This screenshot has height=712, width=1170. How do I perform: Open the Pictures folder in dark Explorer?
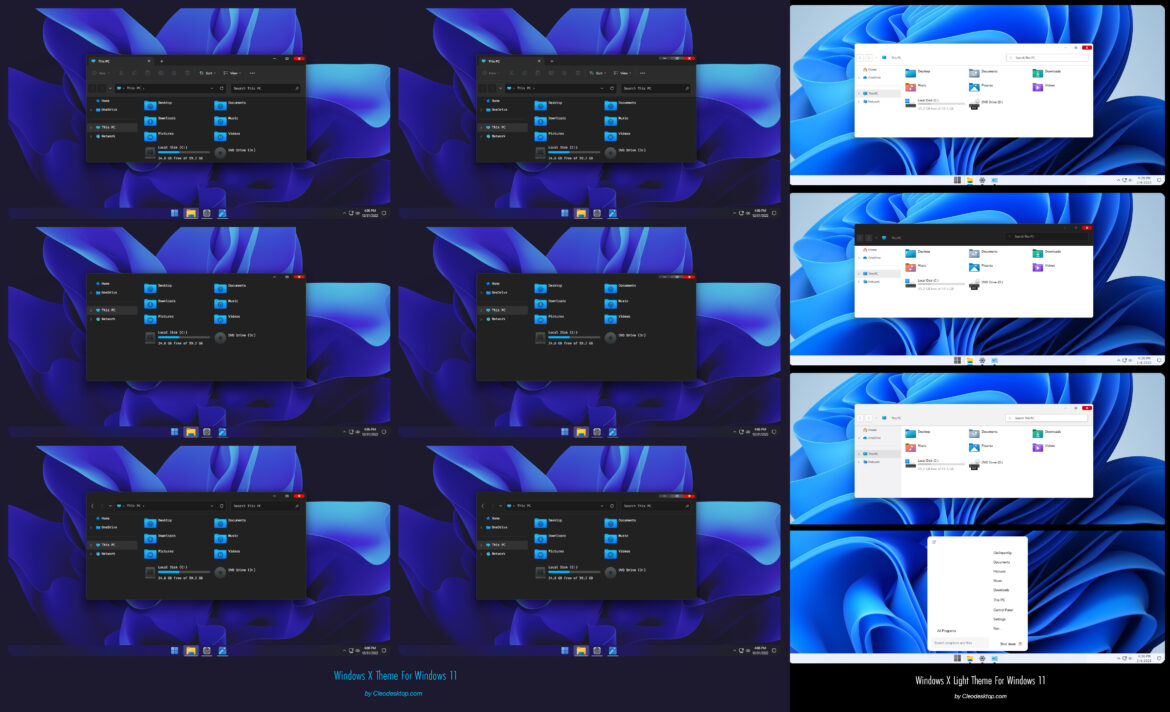pos(150,137)
